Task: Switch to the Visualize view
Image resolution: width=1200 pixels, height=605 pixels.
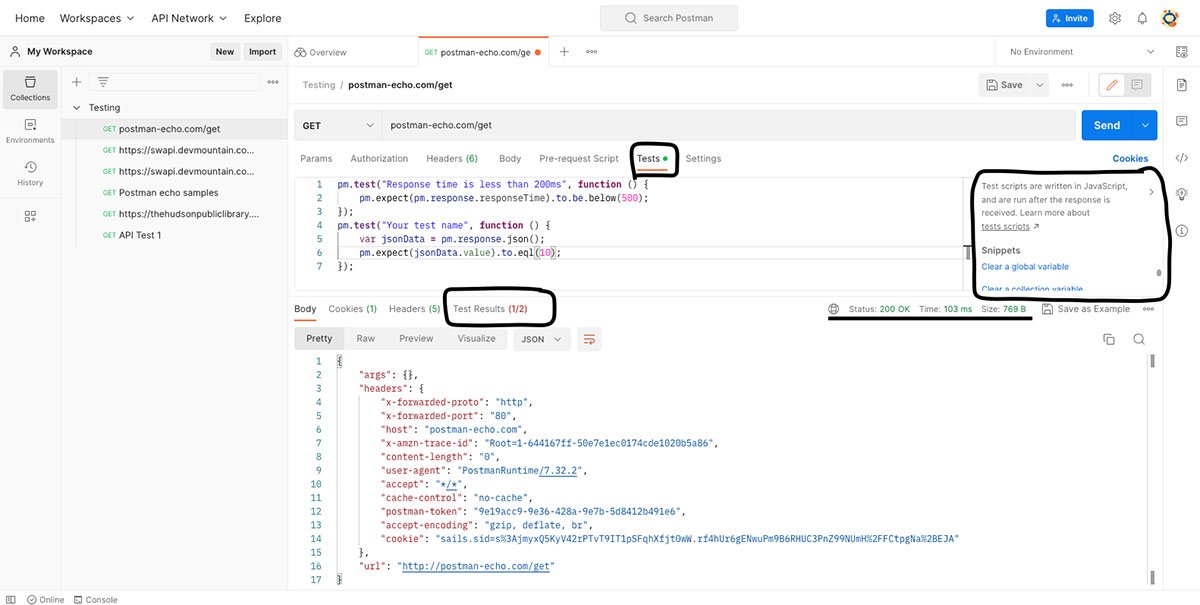Action: (x=476, y=338)
